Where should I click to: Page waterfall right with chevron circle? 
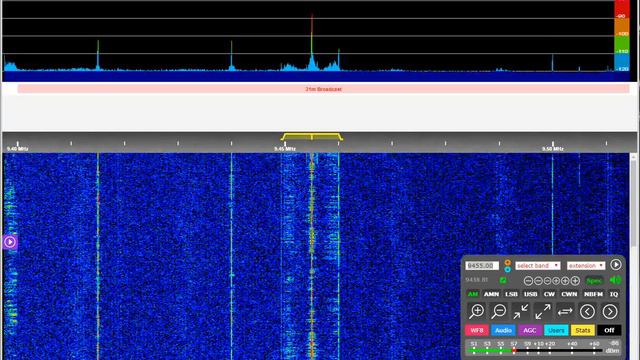coord(610,312)
